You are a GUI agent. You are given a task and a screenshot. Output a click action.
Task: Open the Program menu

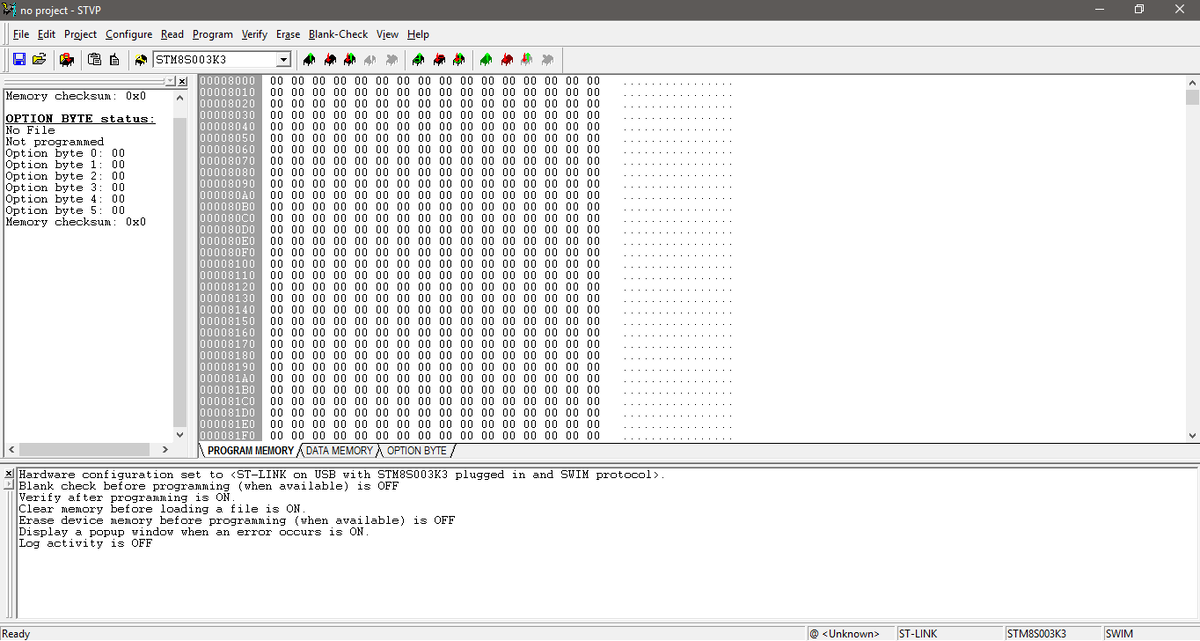212,34
